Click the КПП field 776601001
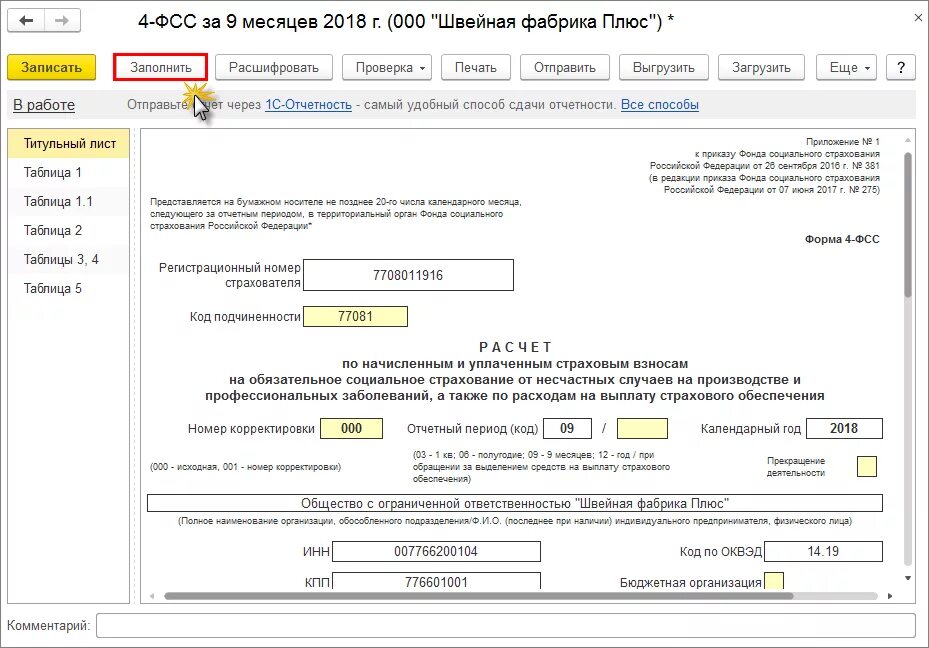Screen dimensions: 929x648 (436, 580)
